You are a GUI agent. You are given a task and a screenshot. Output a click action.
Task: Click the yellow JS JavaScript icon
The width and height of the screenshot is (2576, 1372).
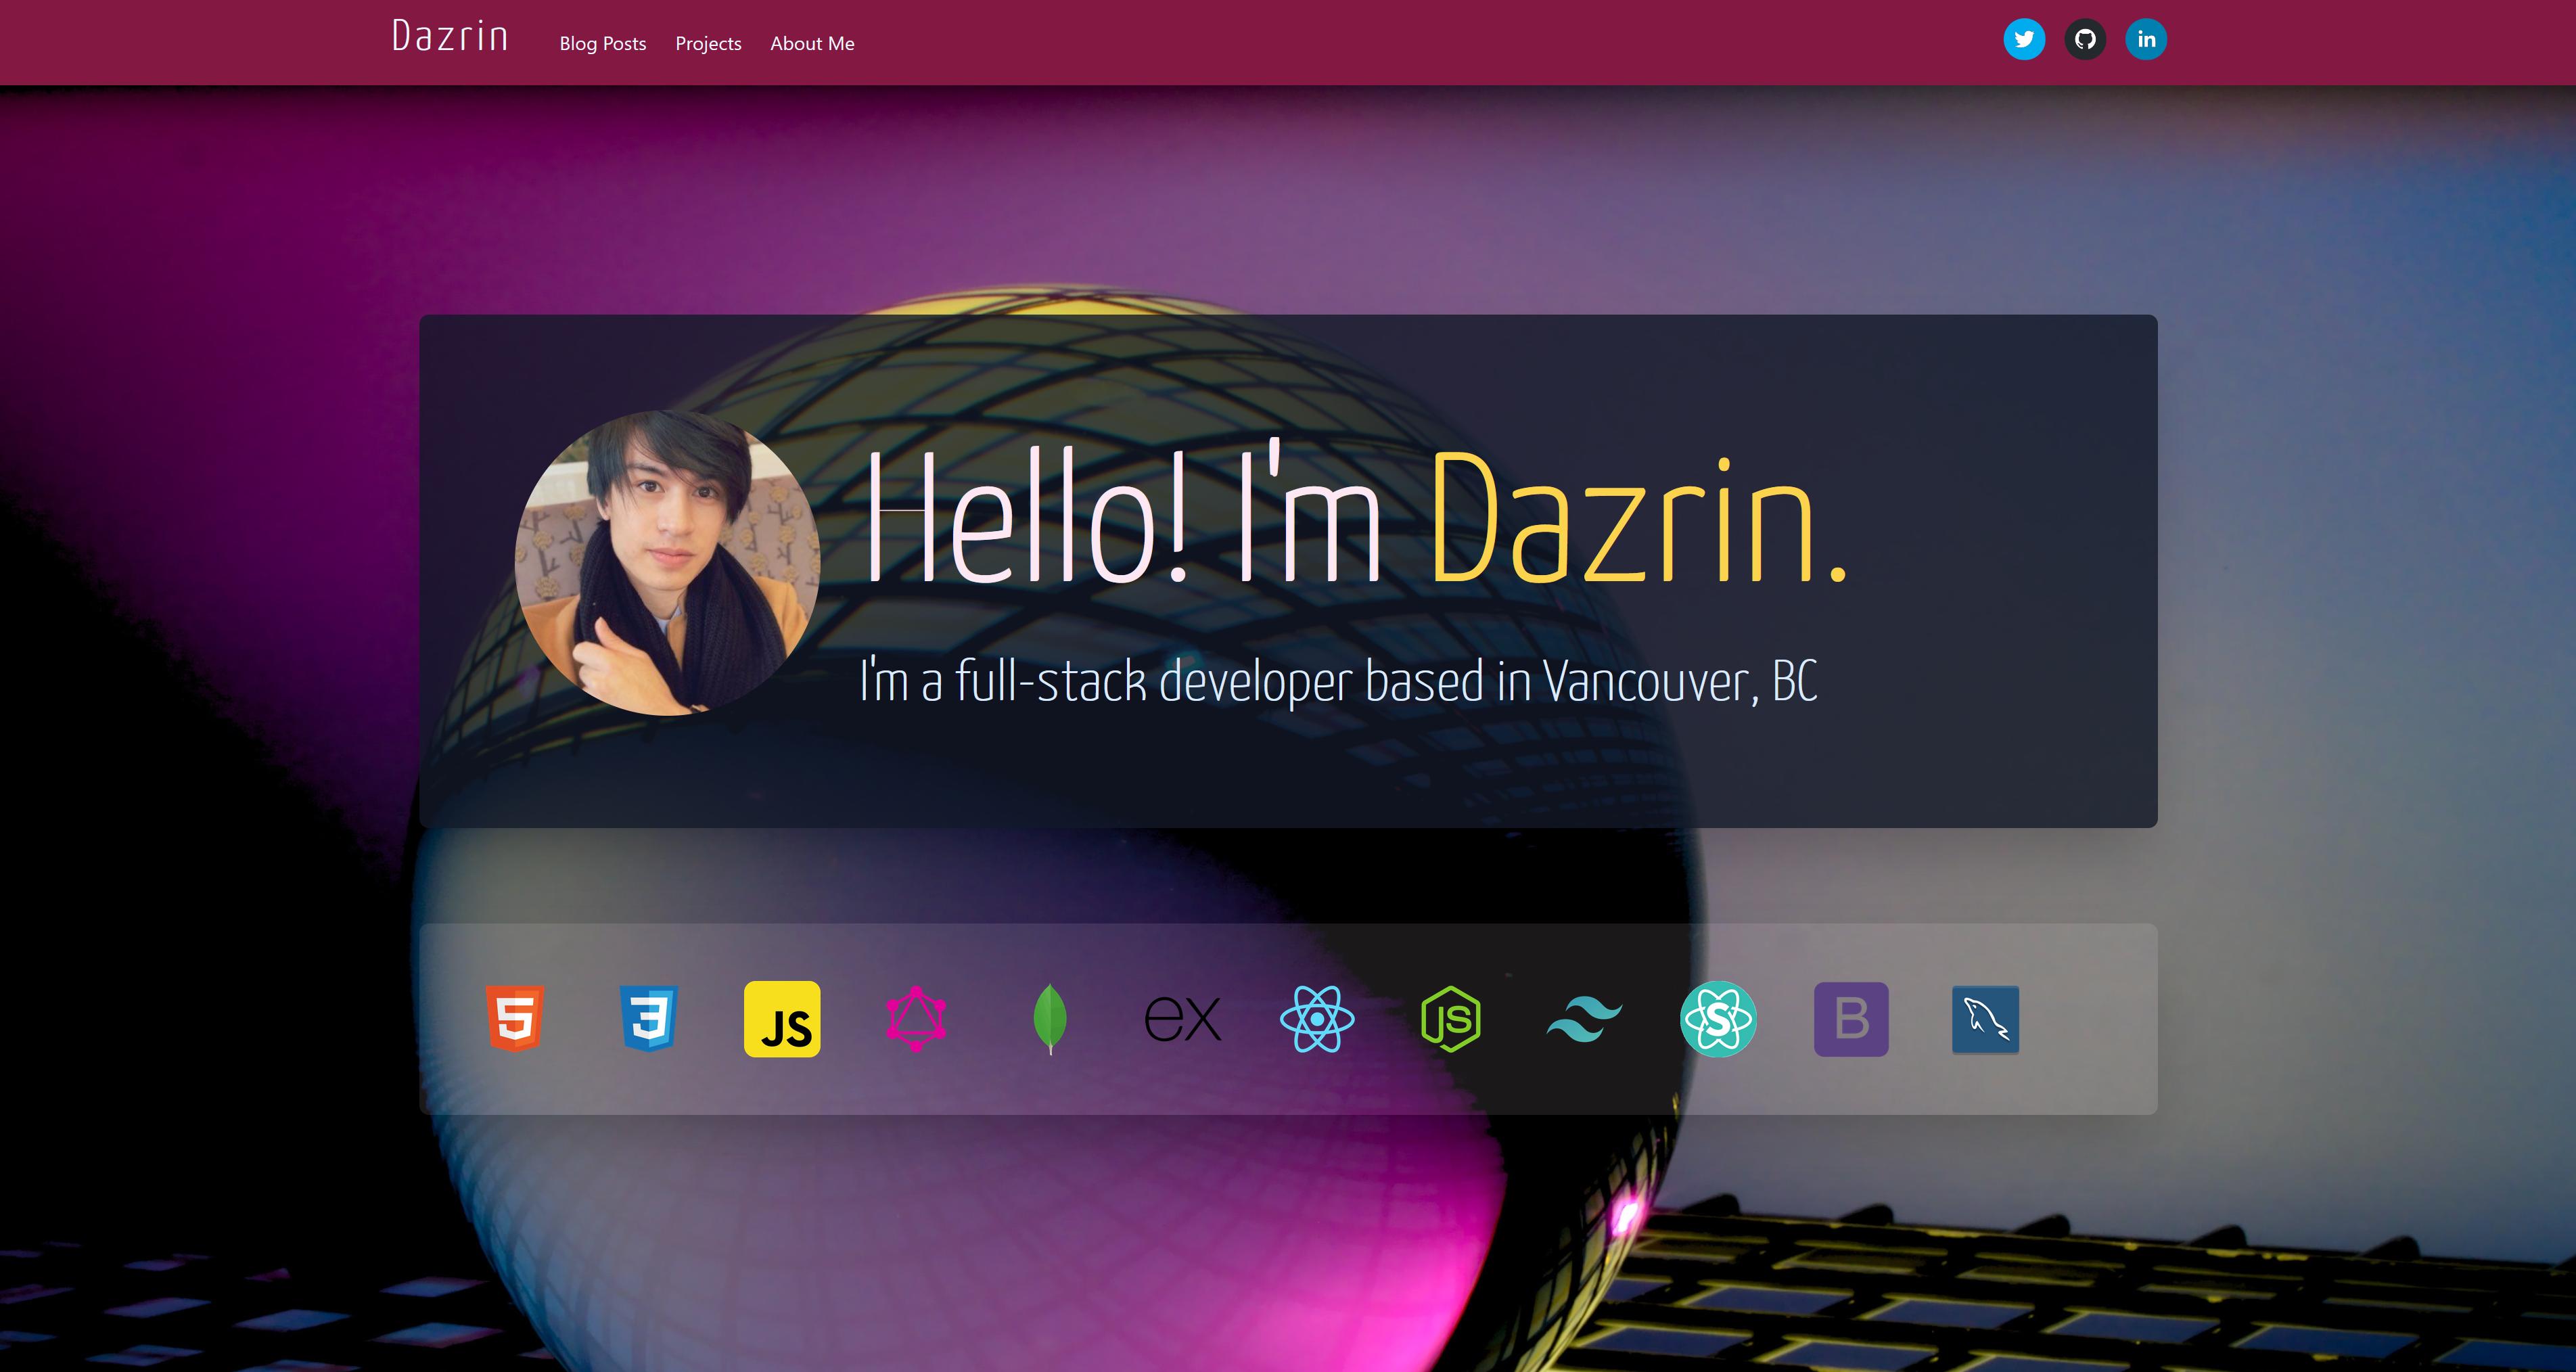(x=782, y=1019)
